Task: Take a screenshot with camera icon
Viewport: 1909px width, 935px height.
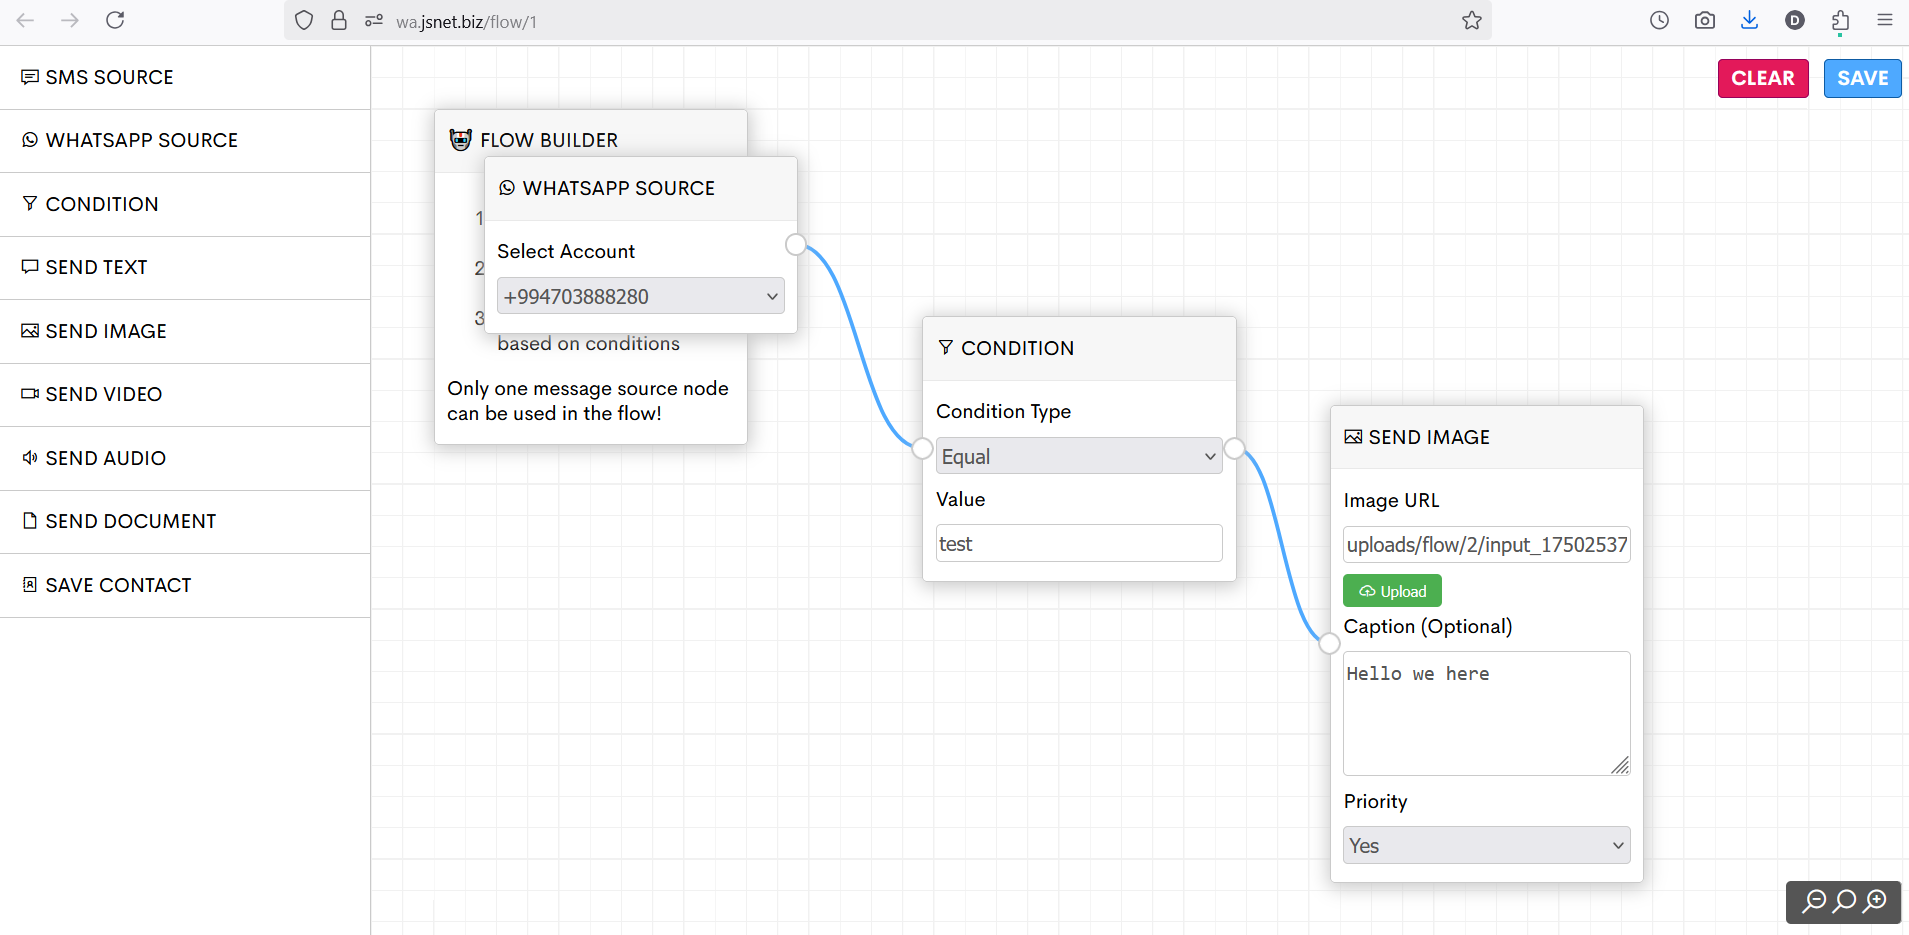Action: click(1705, 20)
